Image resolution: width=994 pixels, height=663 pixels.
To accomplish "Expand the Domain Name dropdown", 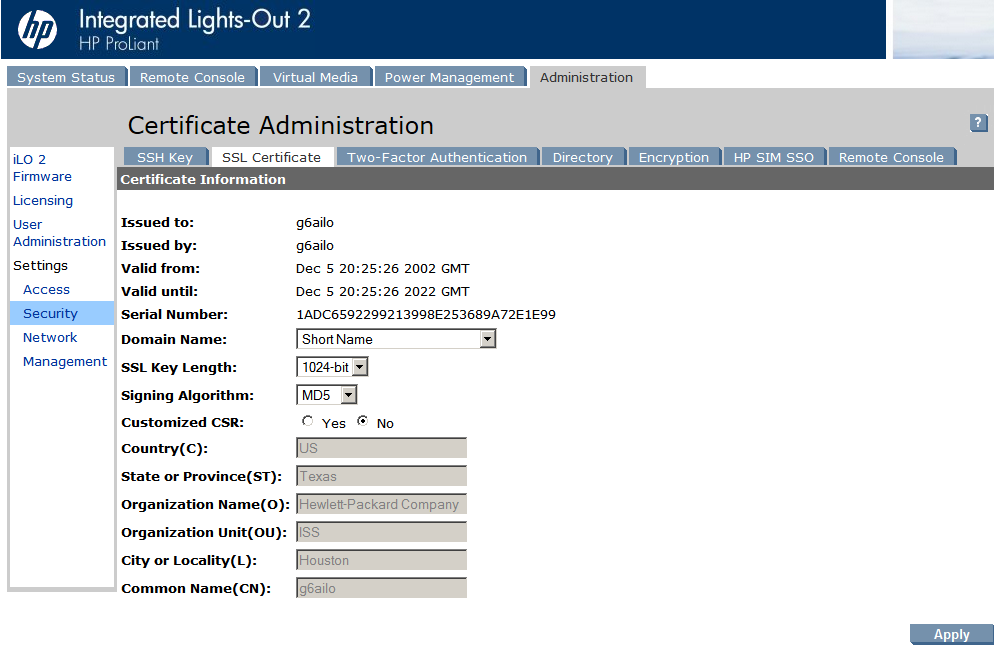I will click(396, 339).
